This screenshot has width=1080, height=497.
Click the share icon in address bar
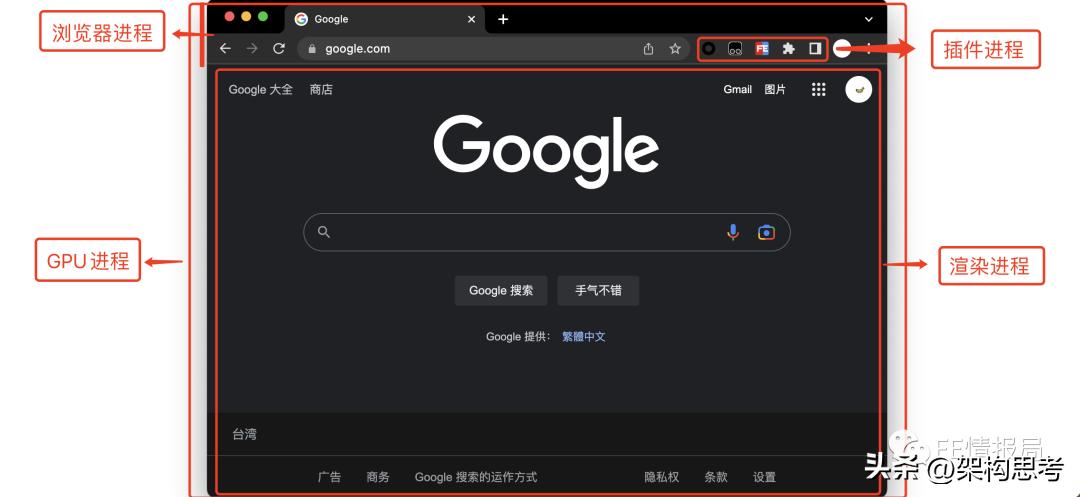pos(648,49)
